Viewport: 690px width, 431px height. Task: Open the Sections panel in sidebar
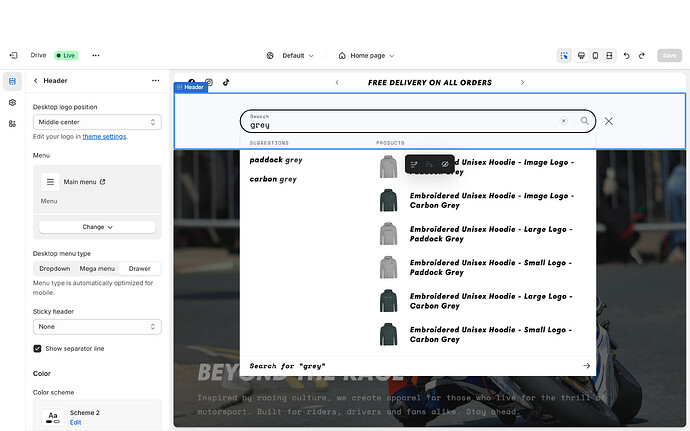(12, 81)
